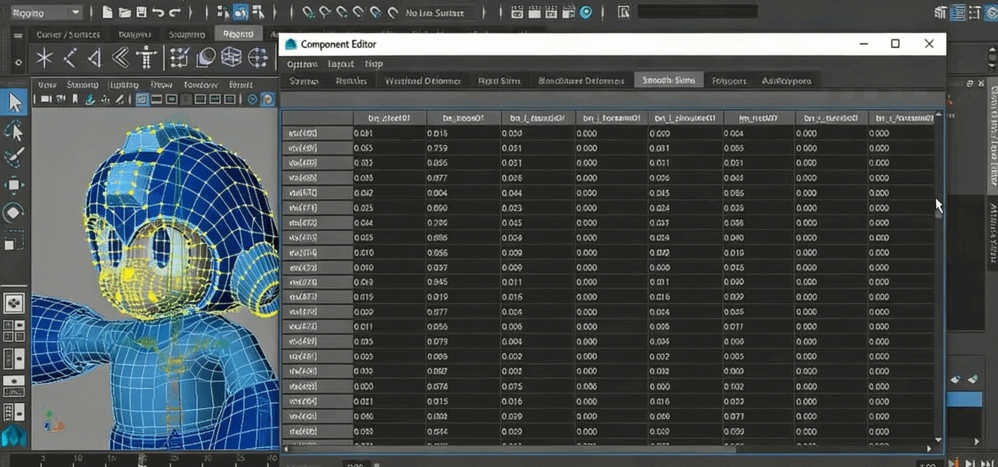998x467 pixels.
Task: Click the Open scene folder icon
Action: point(124,13)
